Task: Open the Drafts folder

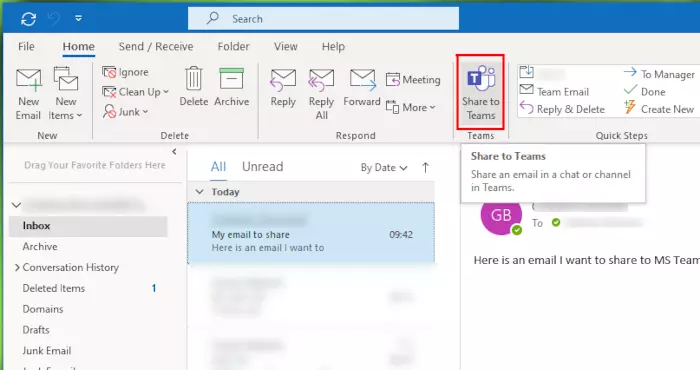Action: click(36, 330)
